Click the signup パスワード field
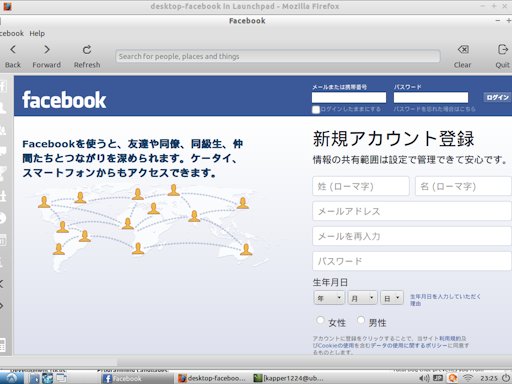 click(412, 261)
